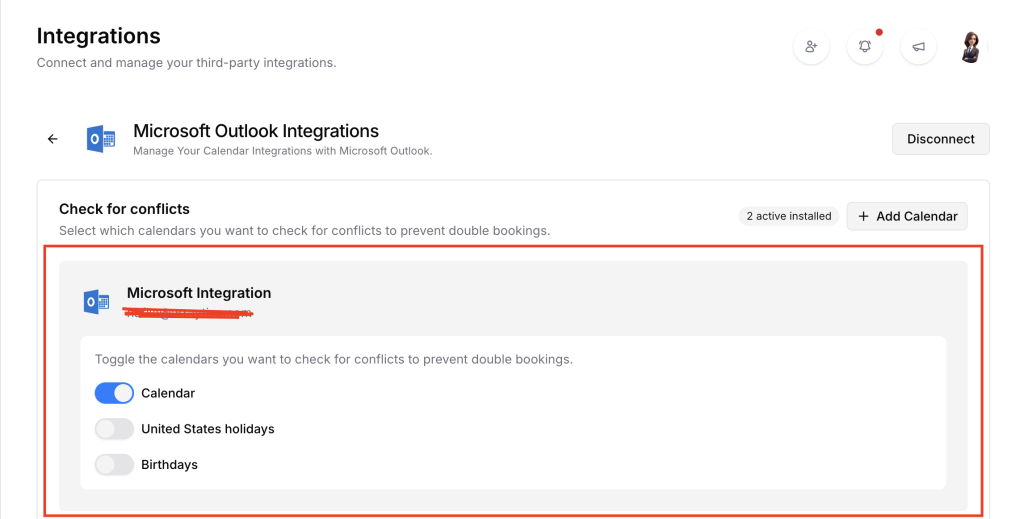Image resolution: width=1024 pixels, height=519 pixels.
Task: Click the Integrations page heading
Action: 98,36
